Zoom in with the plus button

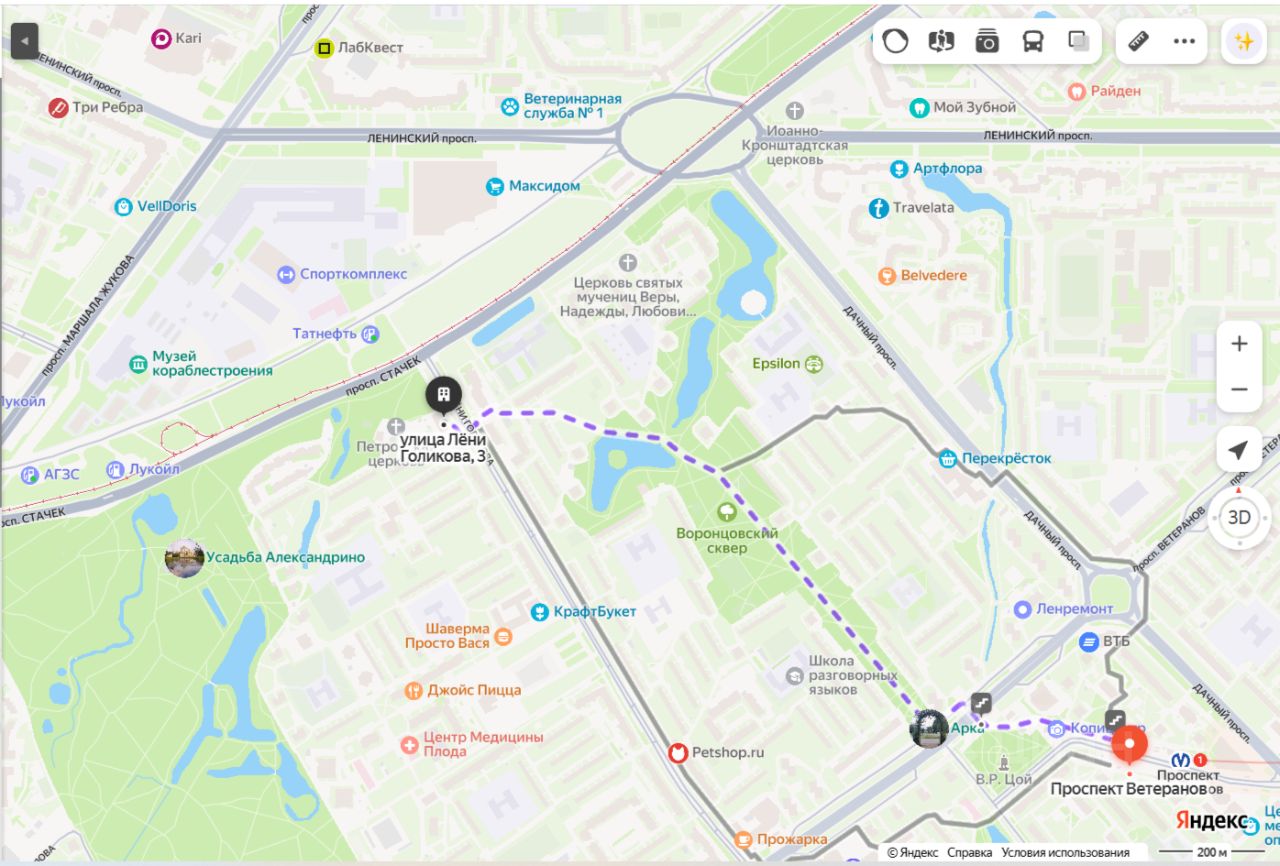1239,344
